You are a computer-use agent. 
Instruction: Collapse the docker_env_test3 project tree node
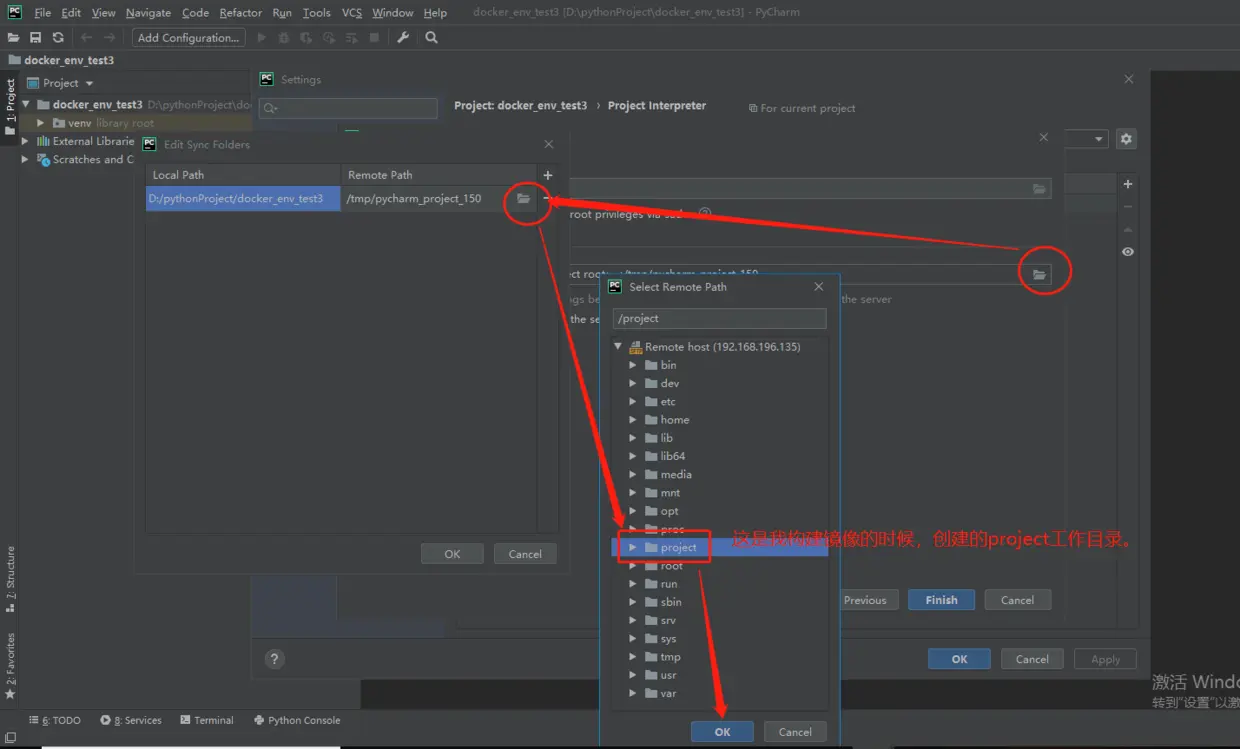[x=27, y=104]
